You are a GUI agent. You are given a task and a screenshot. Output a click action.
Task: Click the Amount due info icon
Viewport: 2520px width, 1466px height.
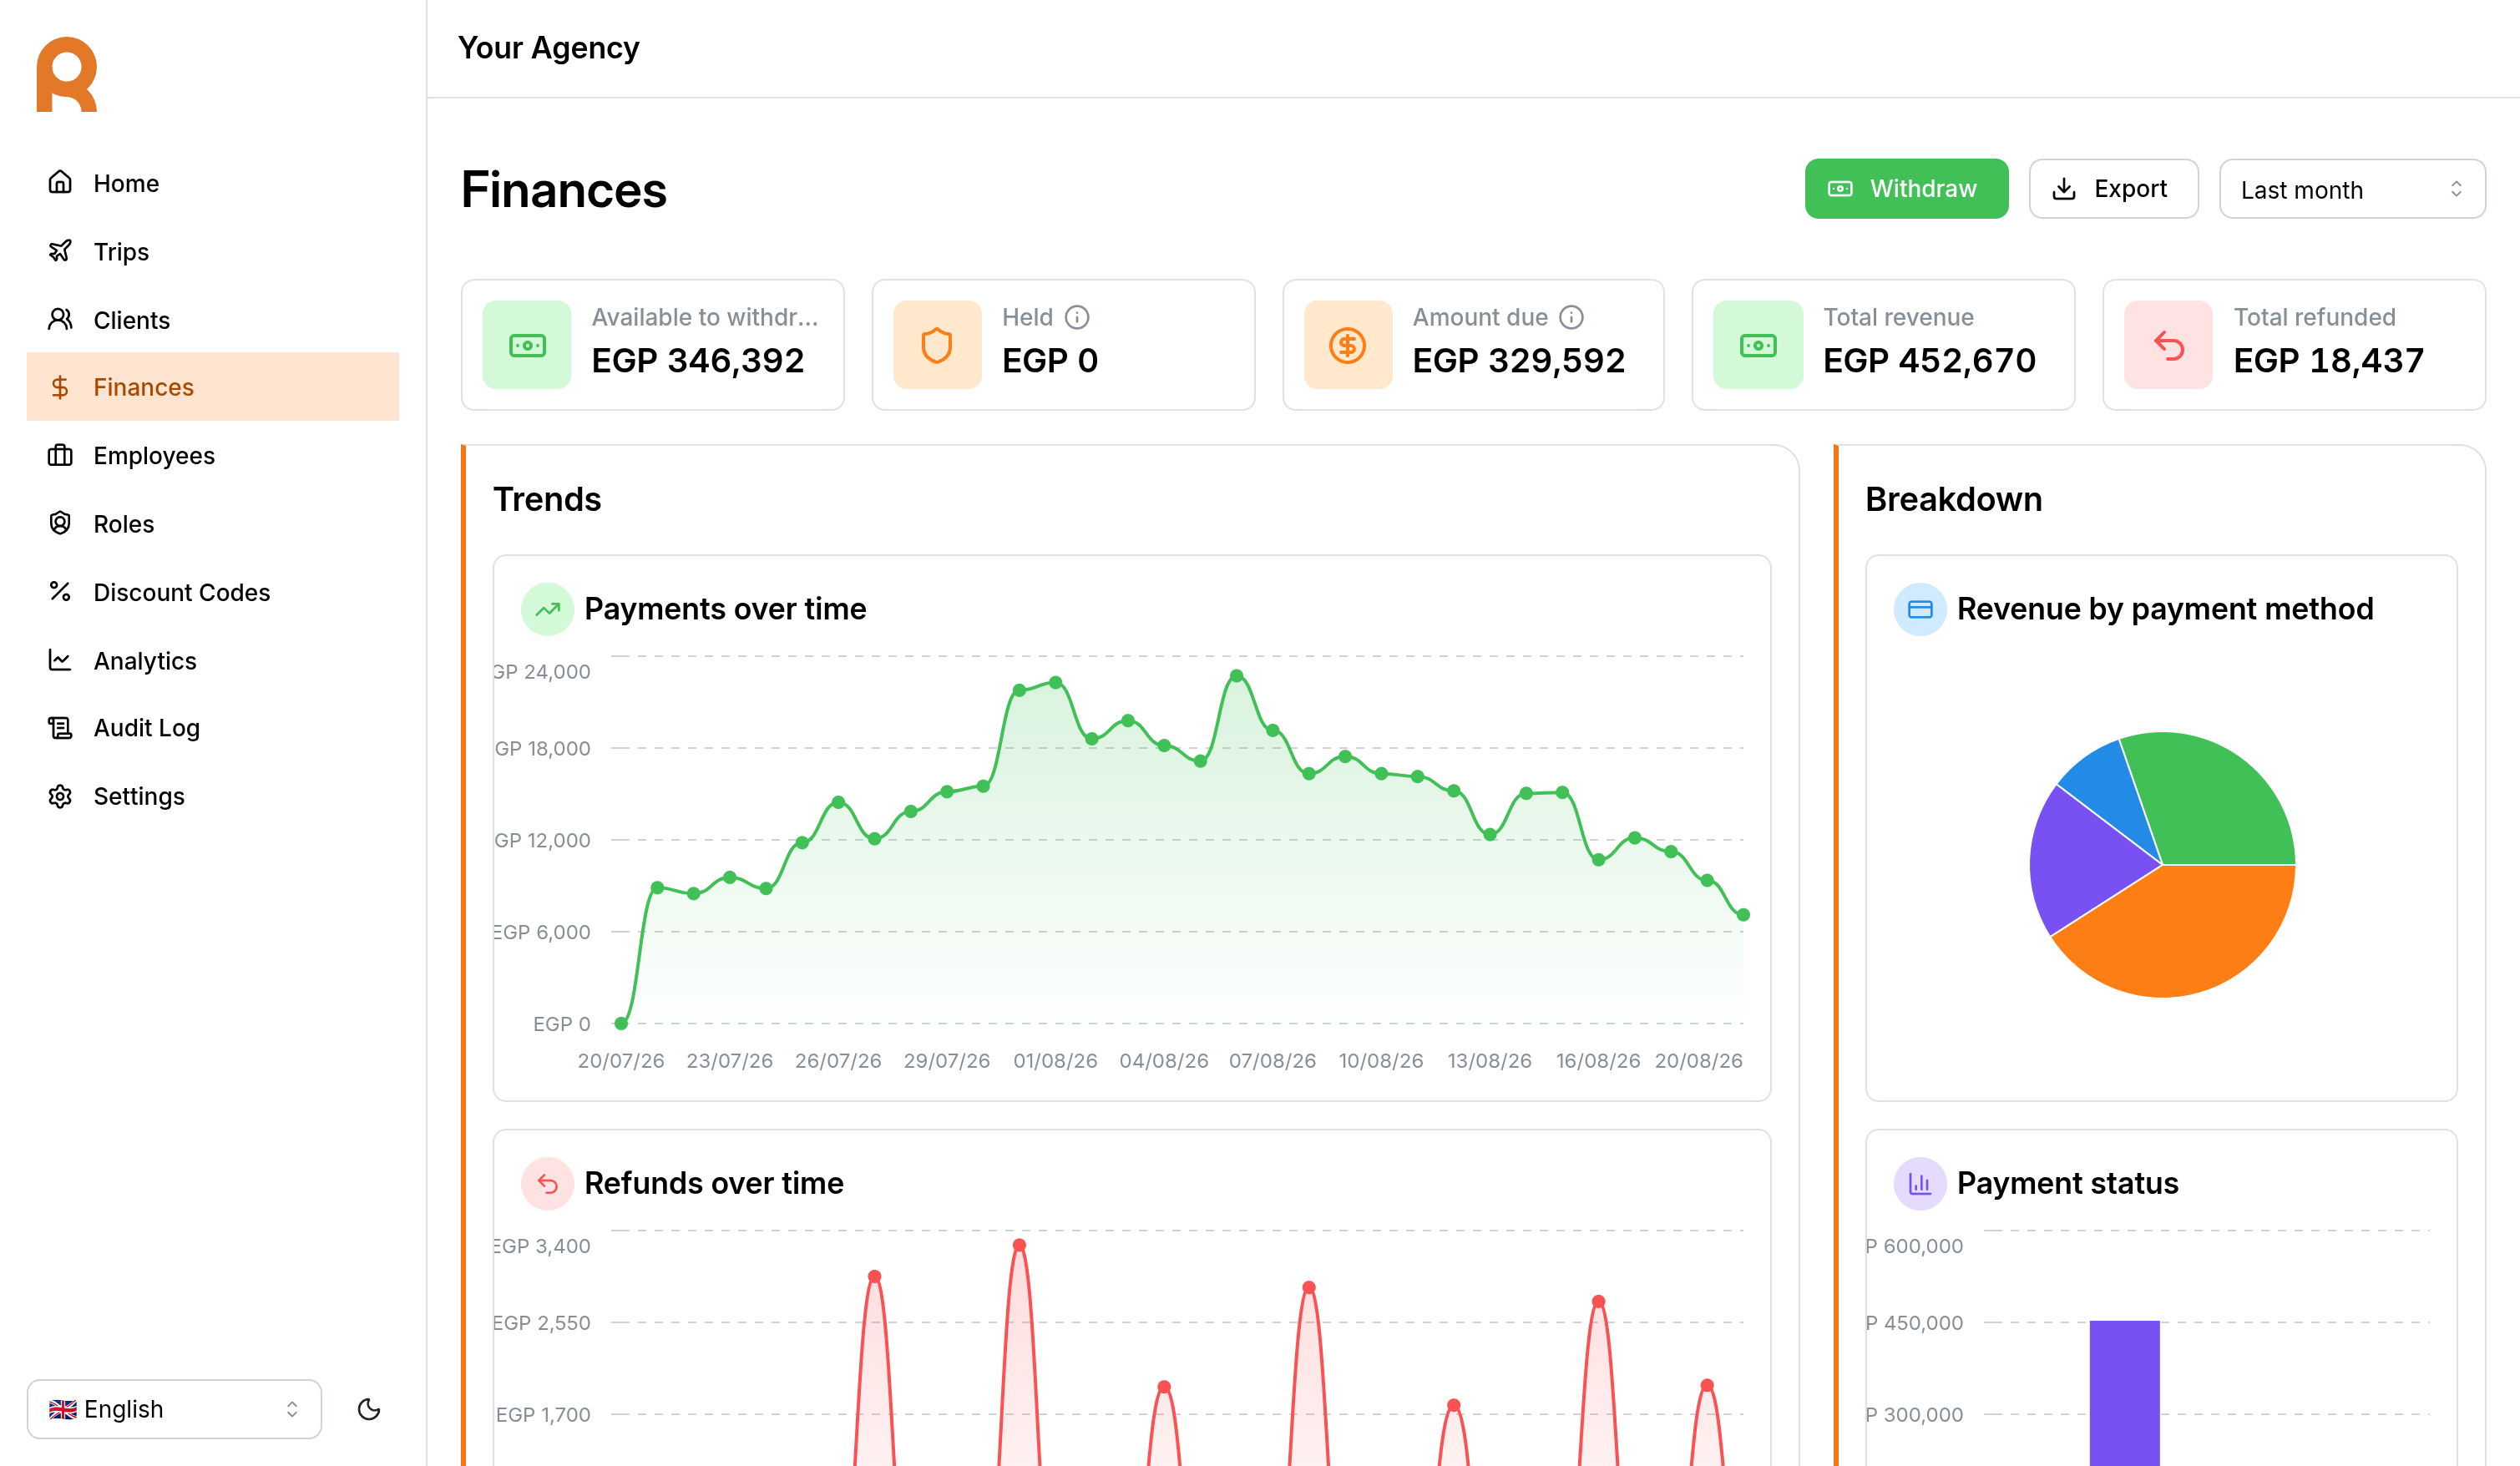pyautogui.click(x=1572, y=317)
